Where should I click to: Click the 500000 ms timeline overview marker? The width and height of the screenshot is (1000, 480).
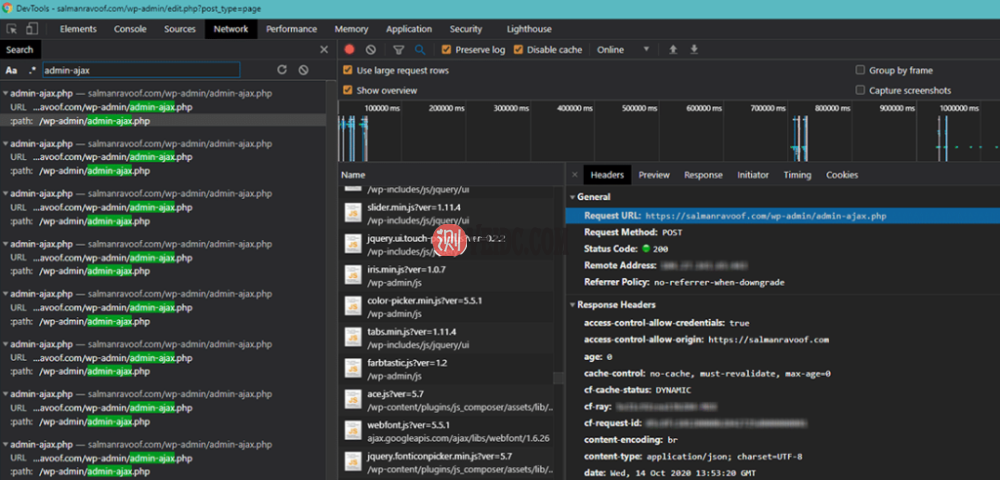coord(639,108)
